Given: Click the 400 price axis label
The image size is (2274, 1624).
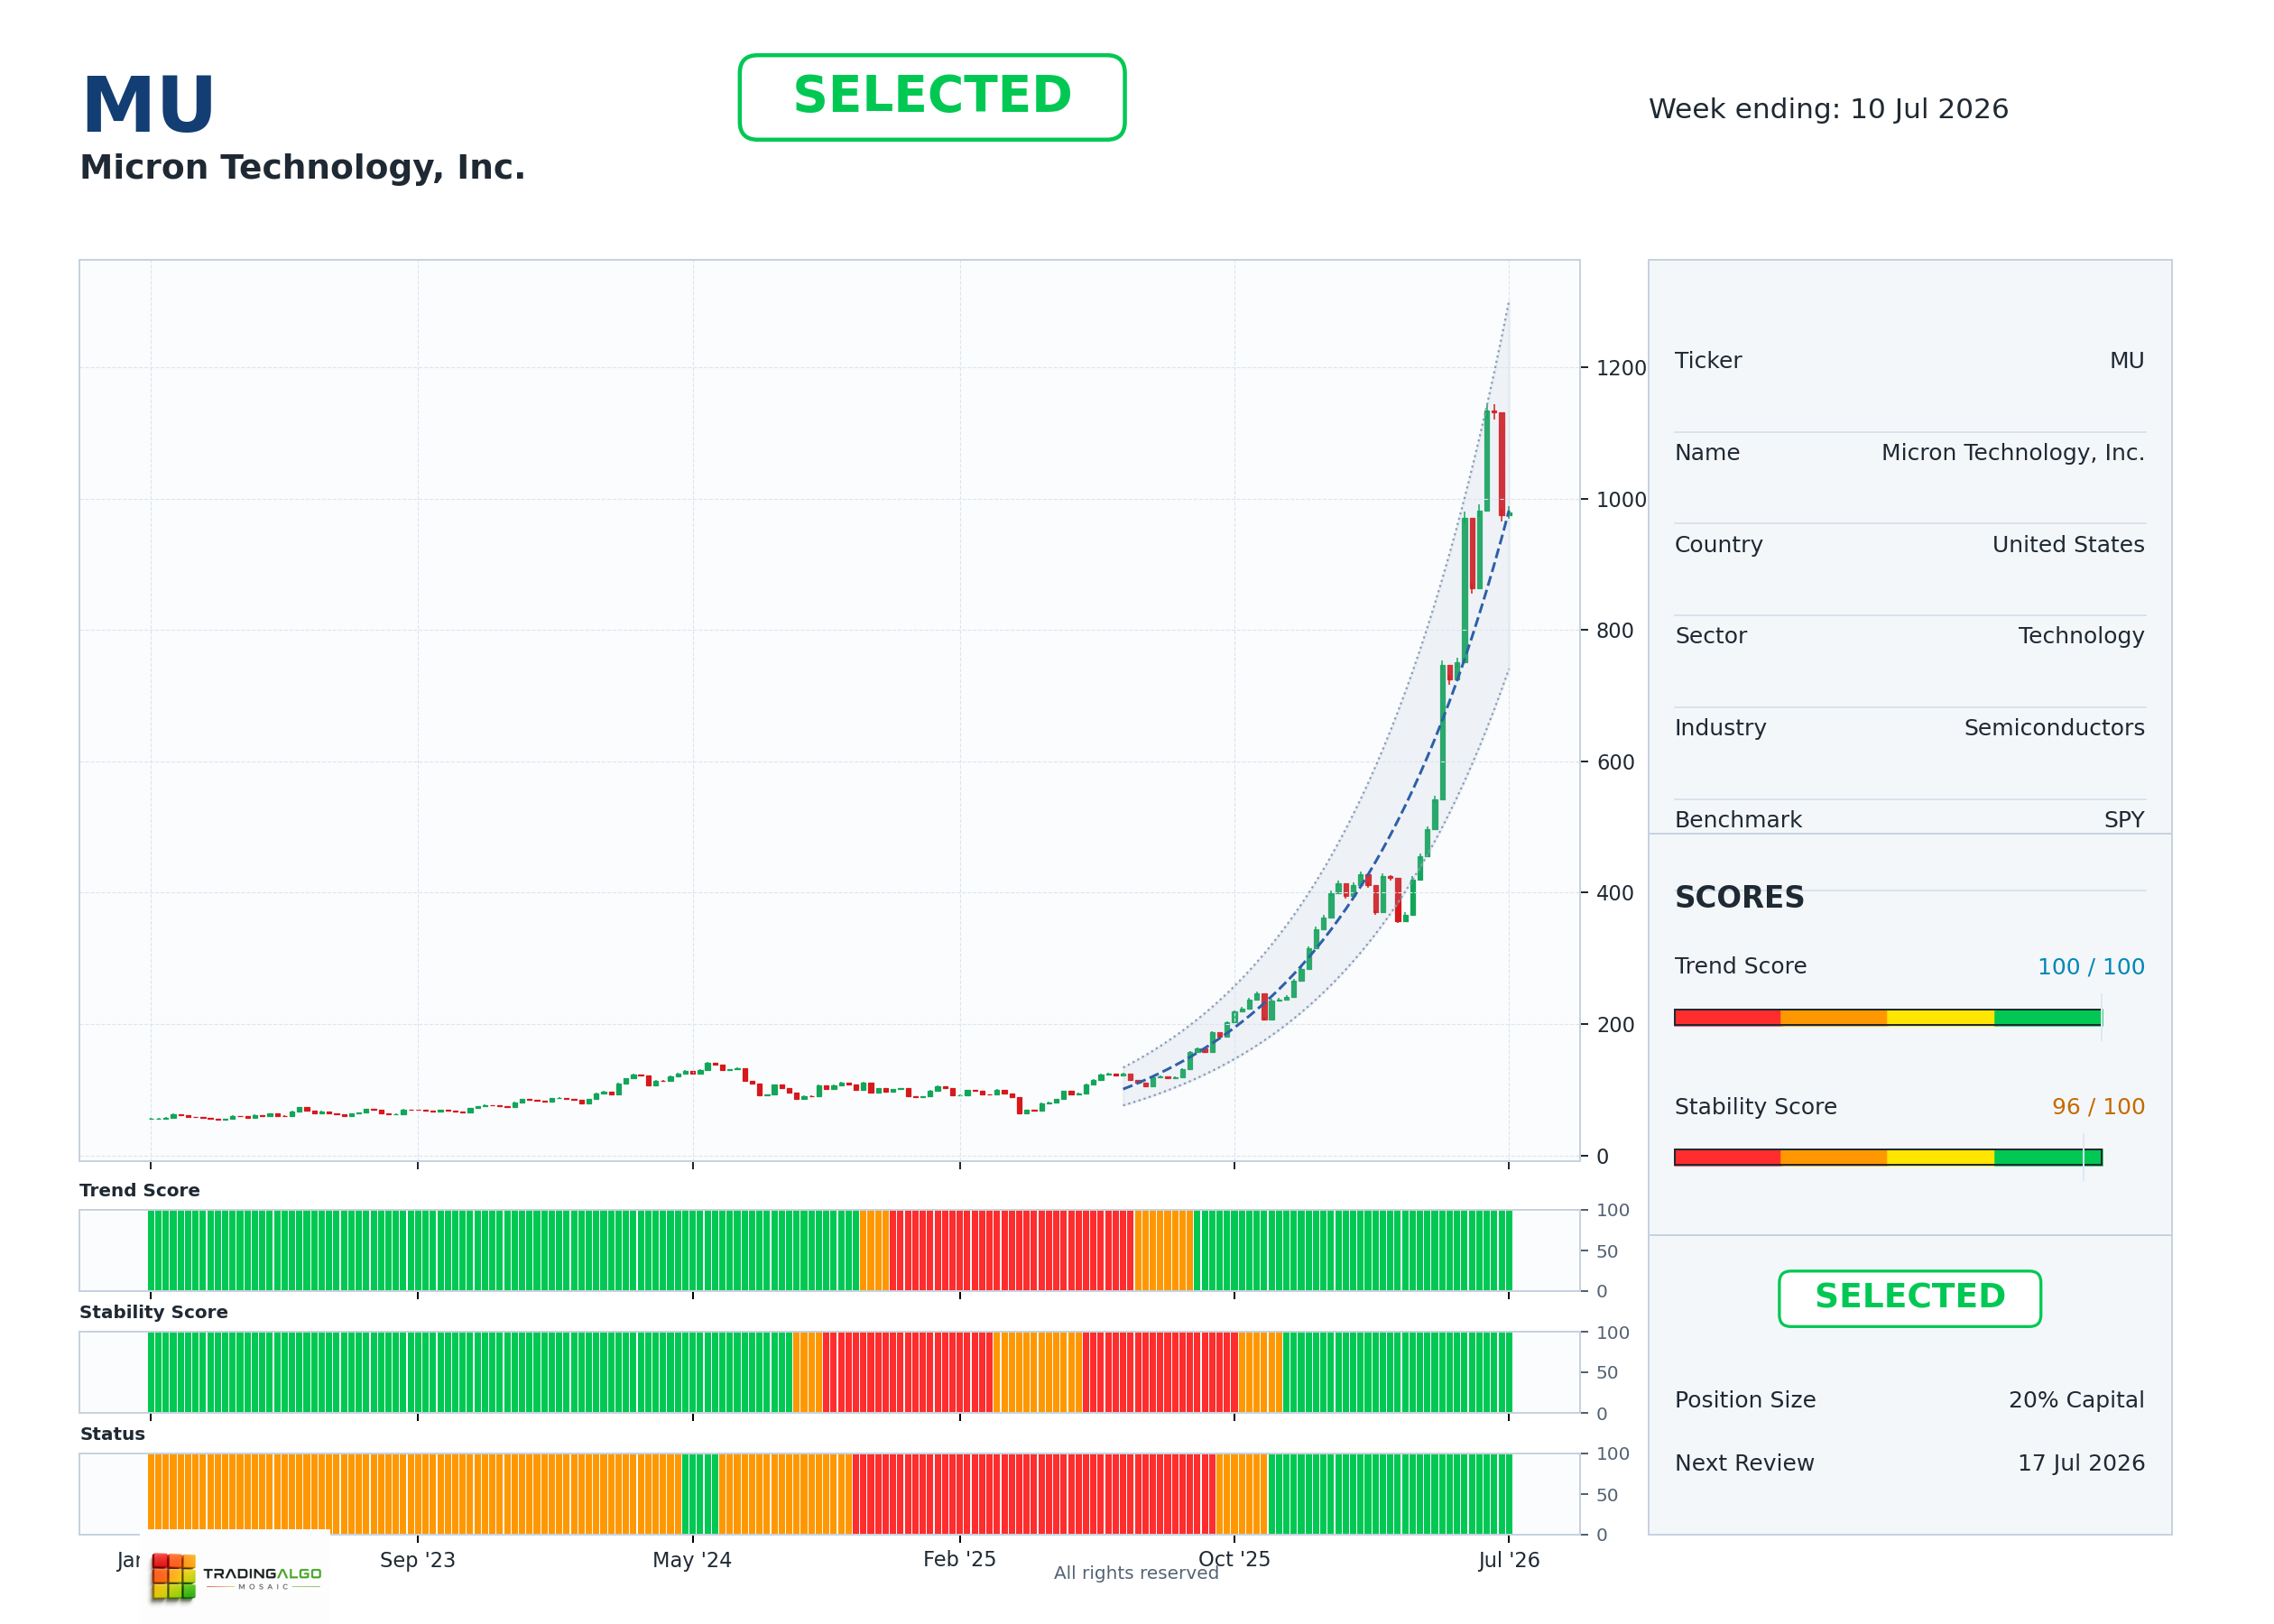Looking at the screenshot, I should tap(1615, 893).
